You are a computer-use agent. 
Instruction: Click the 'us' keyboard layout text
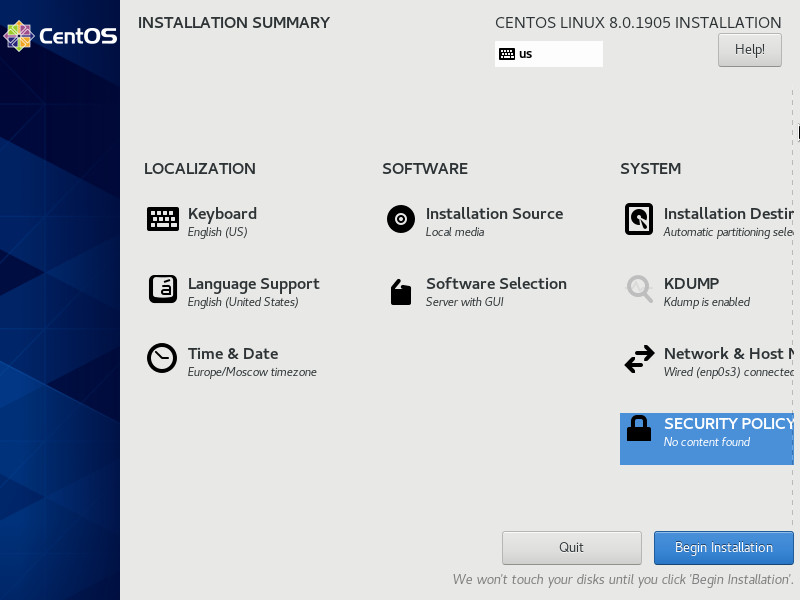(526, 54)
